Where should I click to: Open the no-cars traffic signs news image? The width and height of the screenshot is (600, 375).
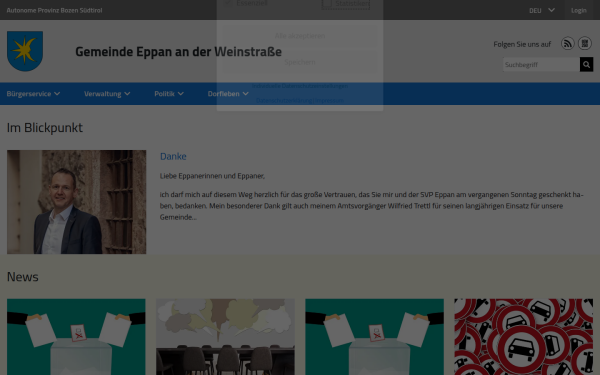(523, 337)
